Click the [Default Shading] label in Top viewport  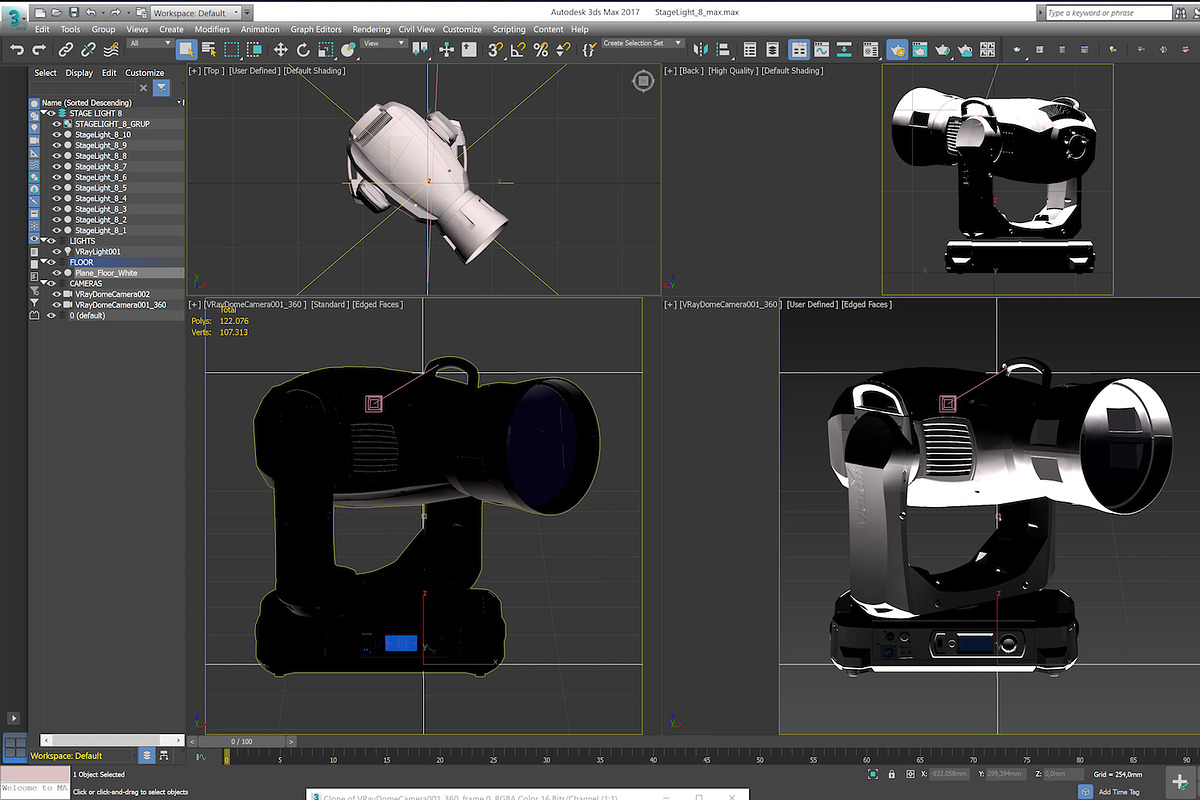click(314, 71)
